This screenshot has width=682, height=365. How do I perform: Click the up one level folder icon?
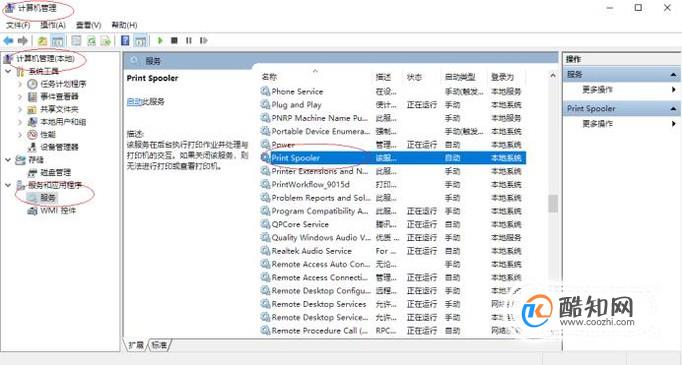(42, 41)
